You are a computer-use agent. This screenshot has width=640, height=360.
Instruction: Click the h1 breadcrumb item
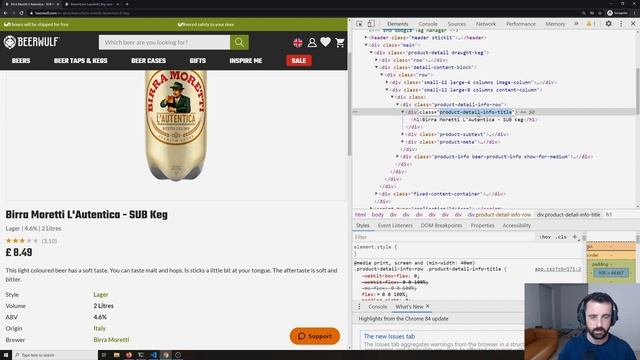tap(609, 215)
